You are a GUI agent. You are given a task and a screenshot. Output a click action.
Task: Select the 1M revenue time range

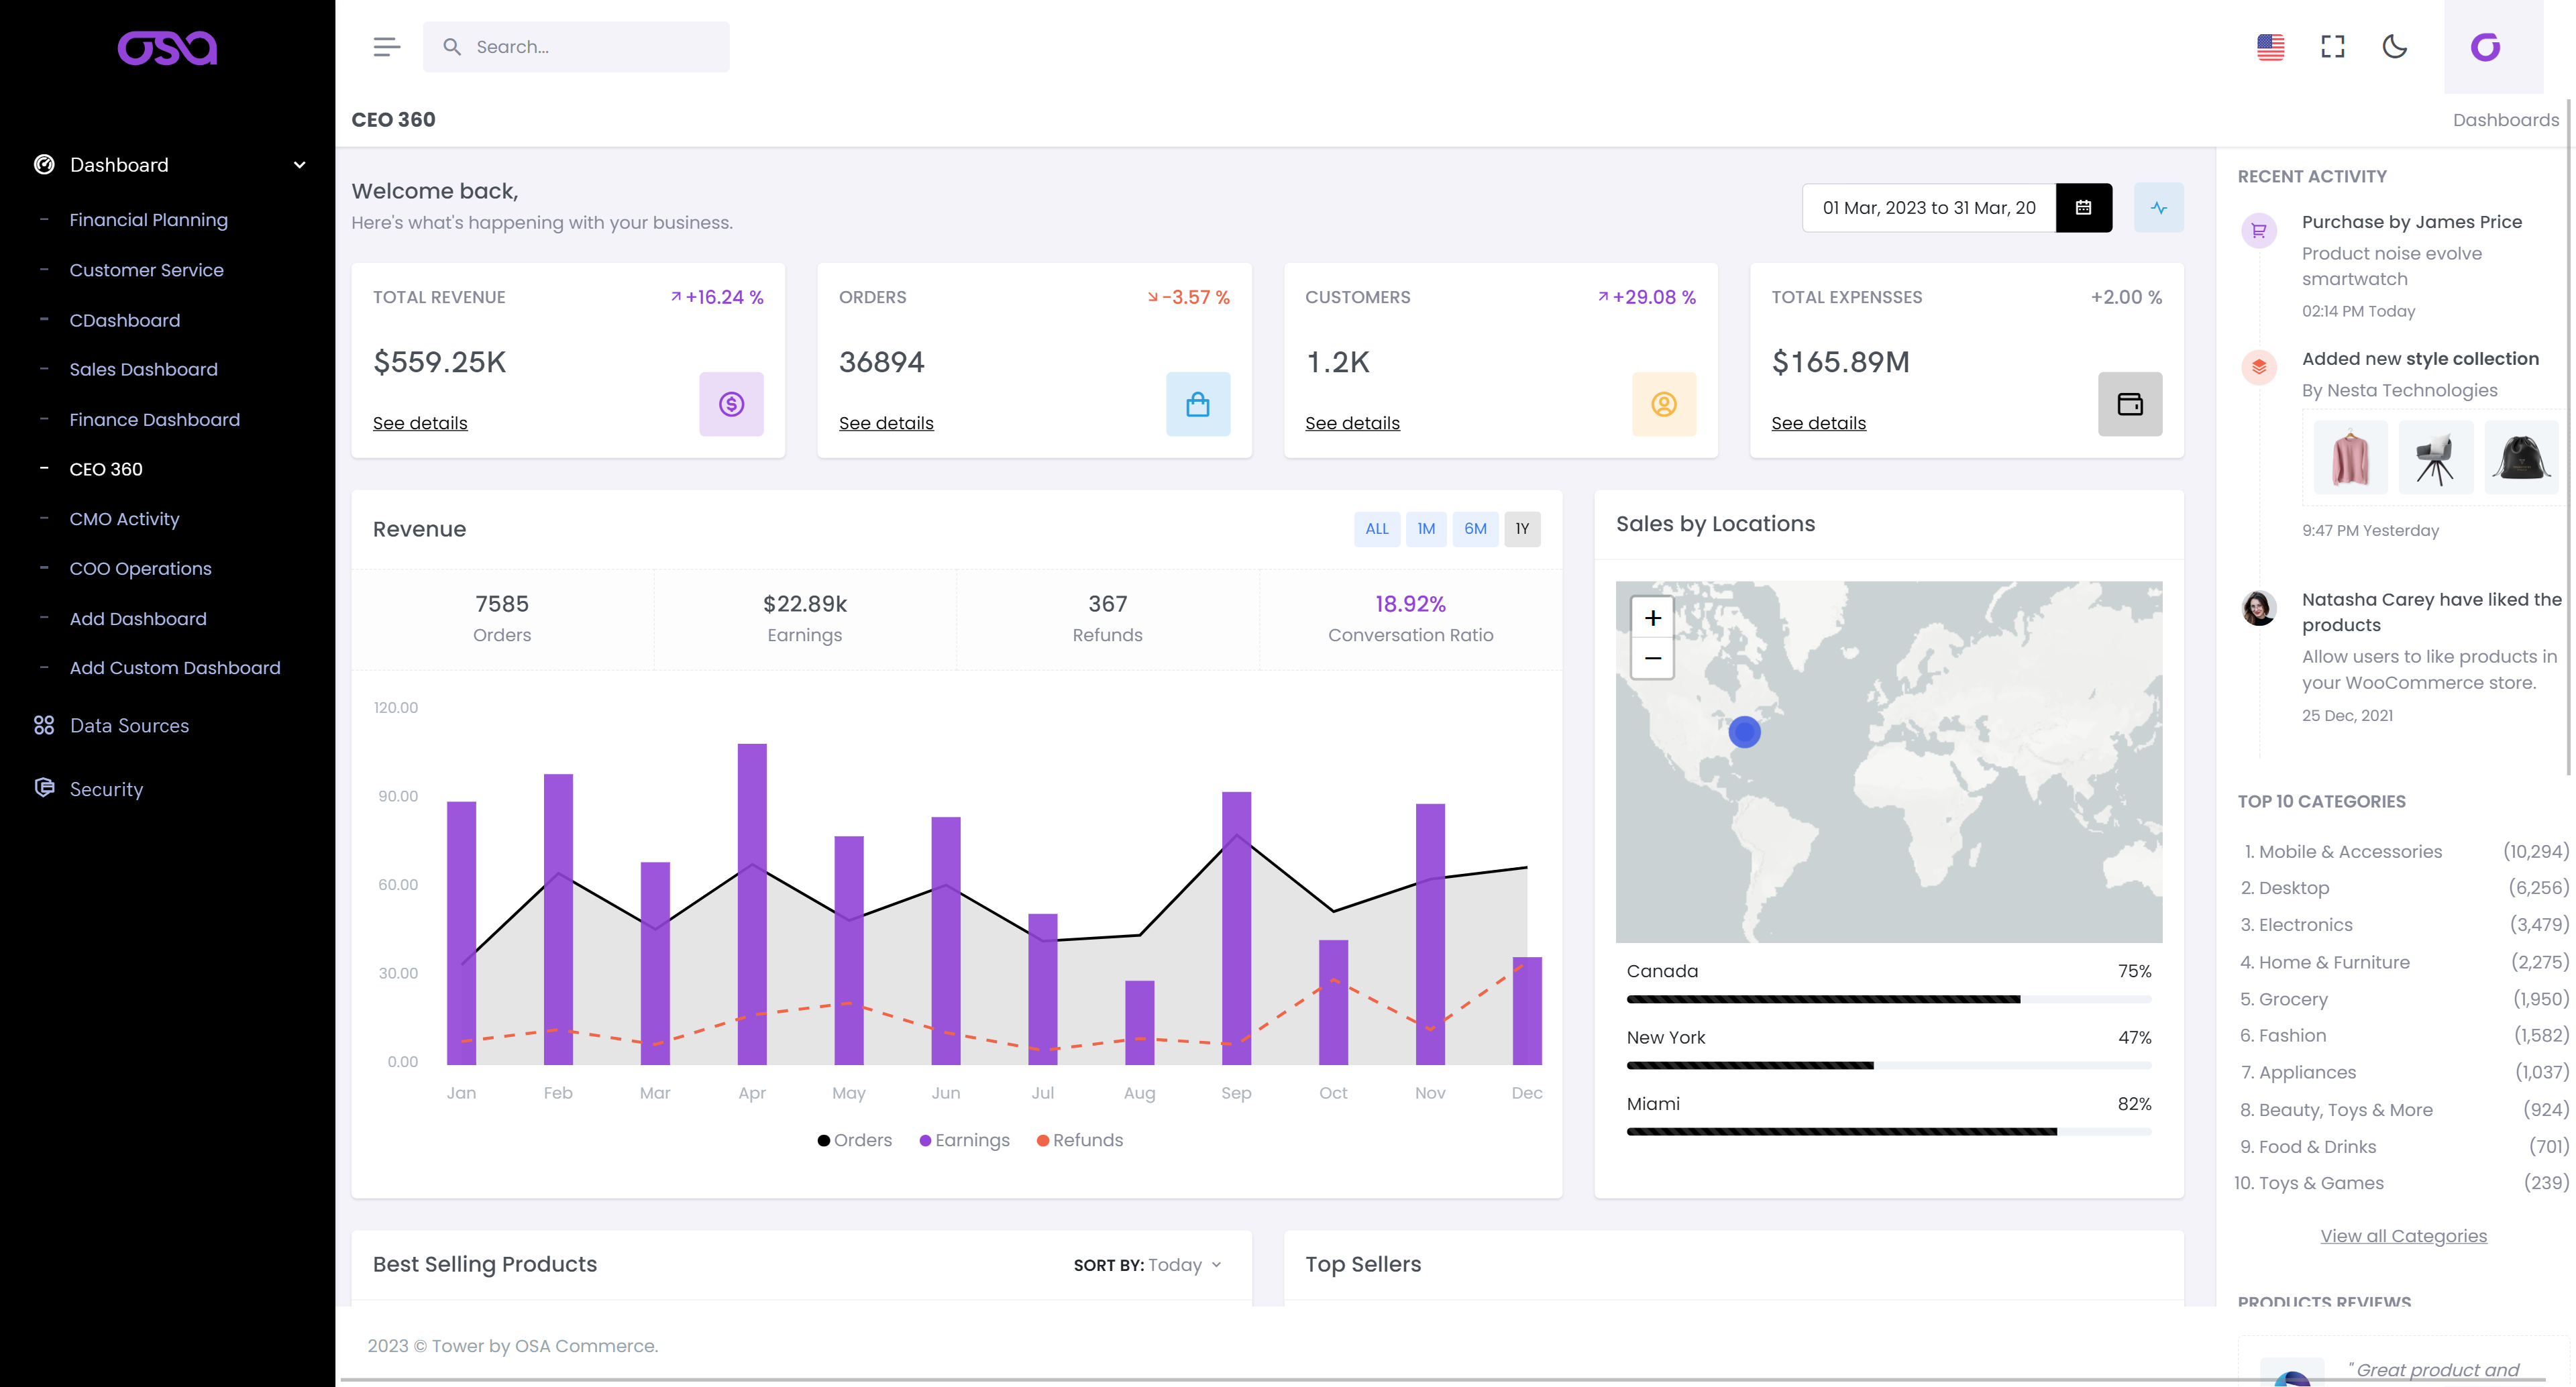click(x=1426, y=529)
